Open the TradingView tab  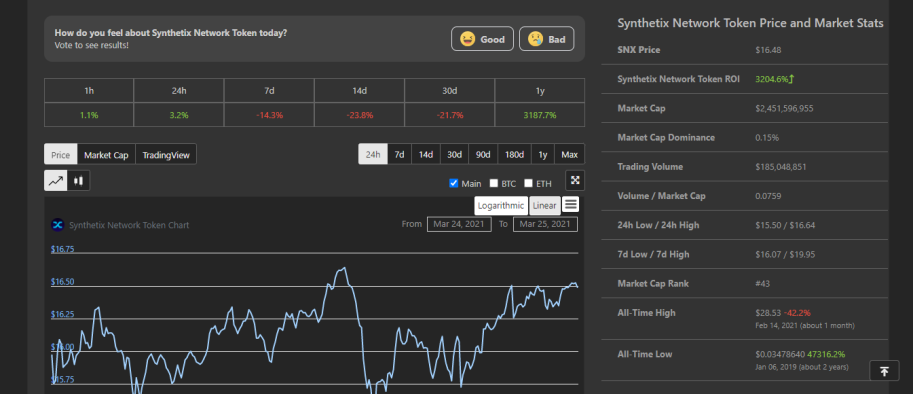(x=166, y=155)
